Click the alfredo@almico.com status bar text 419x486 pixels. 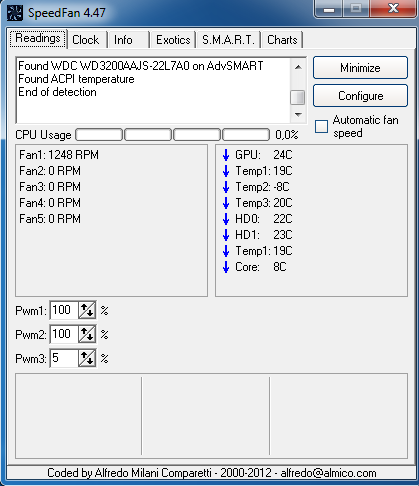click(x=328, y=473)
